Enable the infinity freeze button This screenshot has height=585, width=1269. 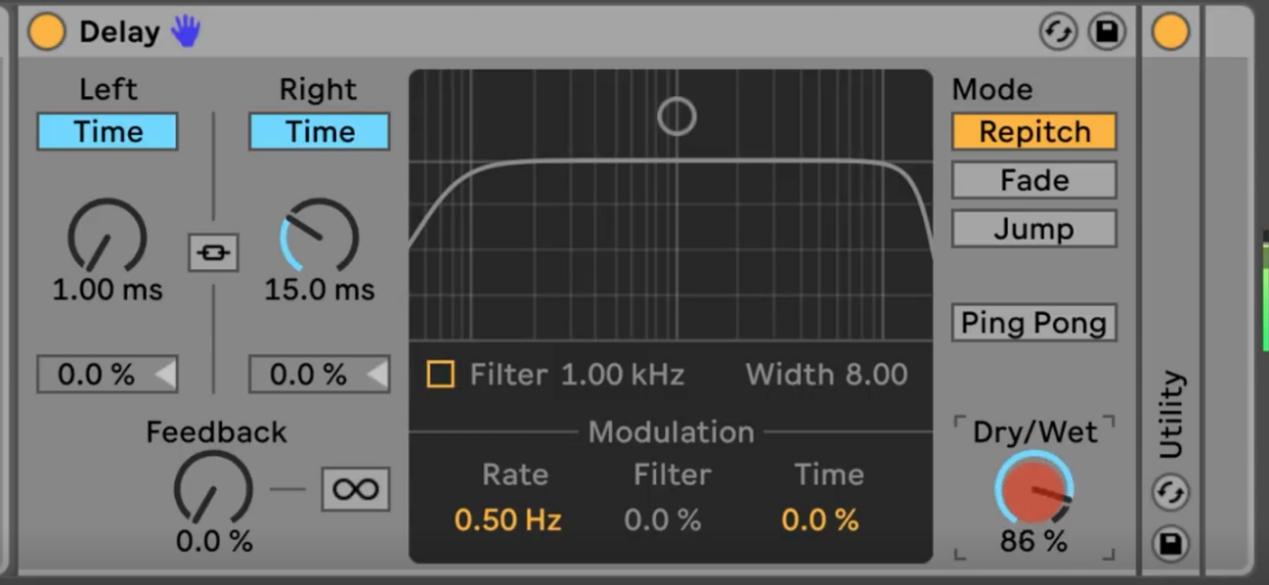[355, 489]
